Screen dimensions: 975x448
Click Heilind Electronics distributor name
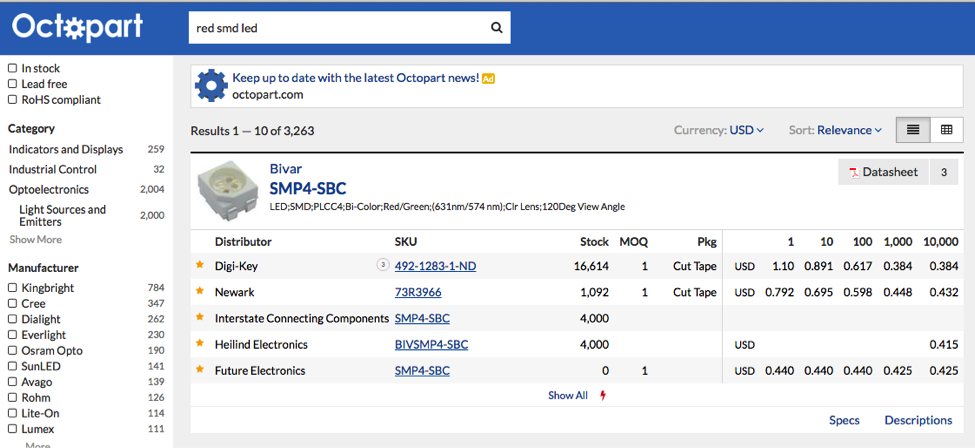coord(261,344)
